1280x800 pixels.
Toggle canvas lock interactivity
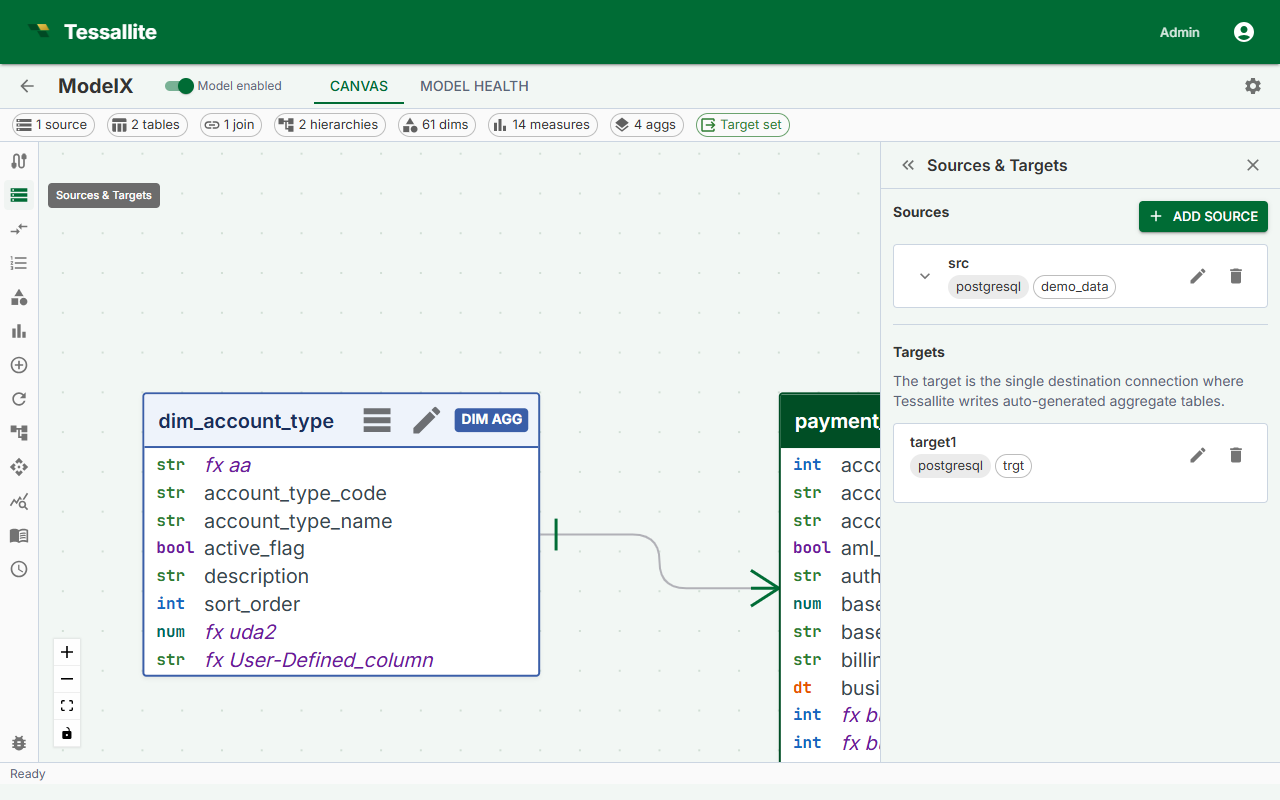tap(67, 733)
